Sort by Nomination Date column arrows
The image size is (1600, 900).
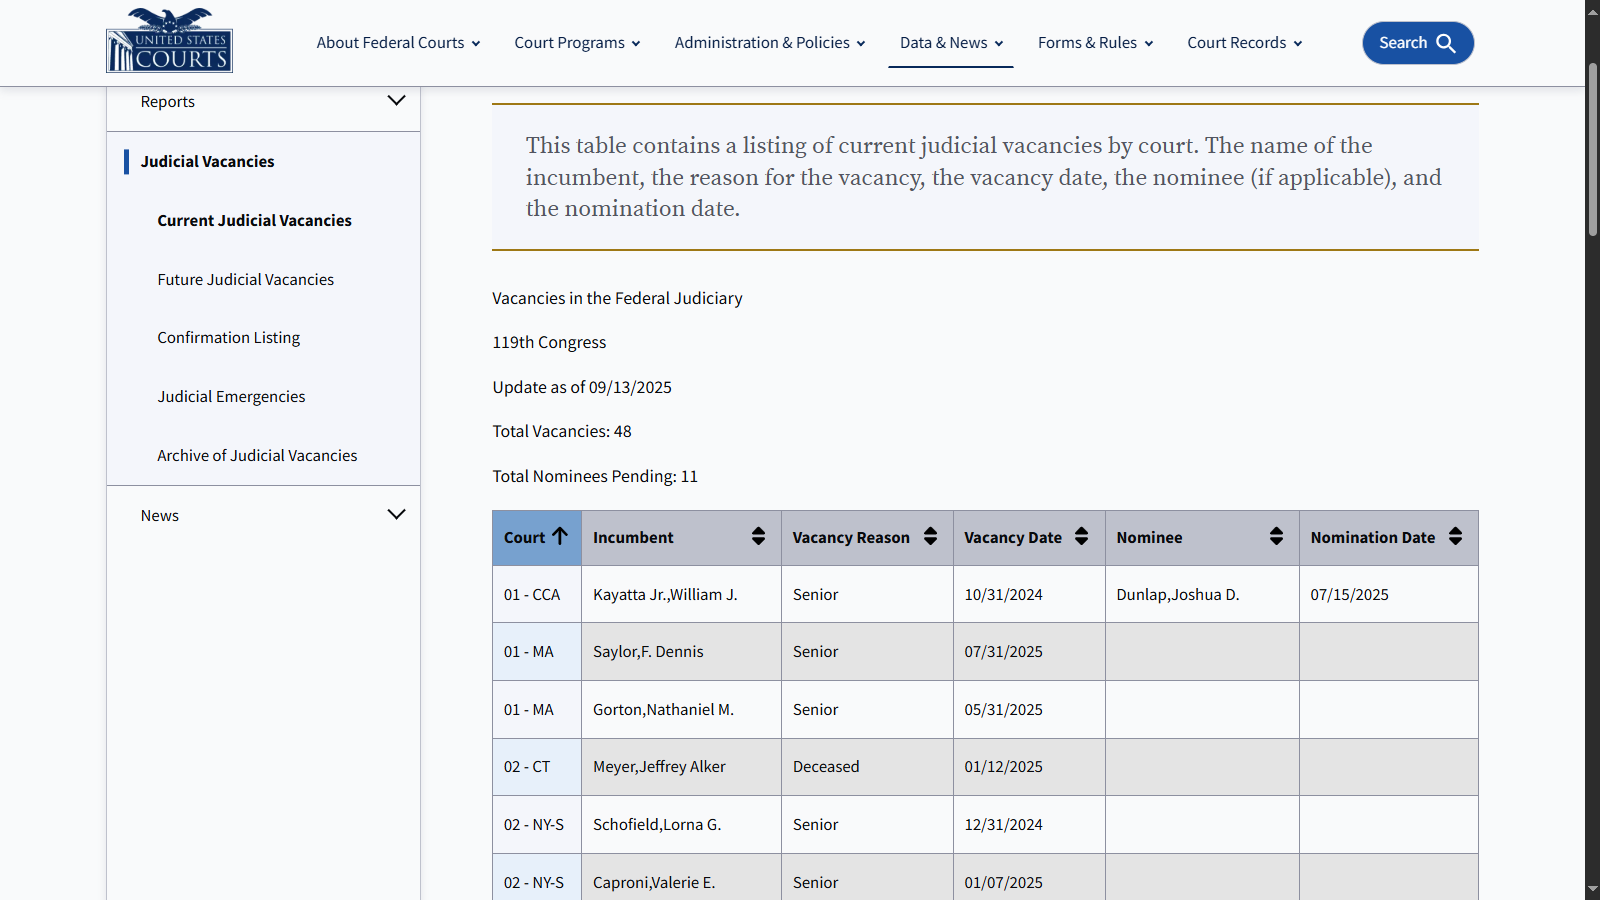click(x=1455, y=537)
